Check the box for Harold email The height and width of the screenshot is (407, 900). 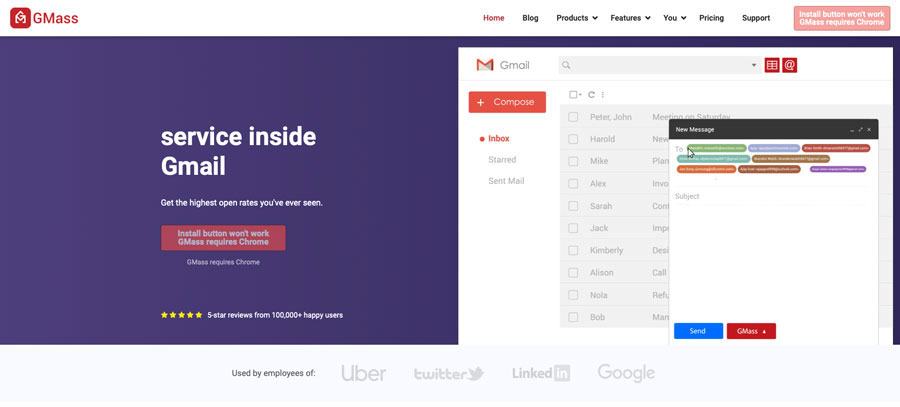click(x=573, y=139)
